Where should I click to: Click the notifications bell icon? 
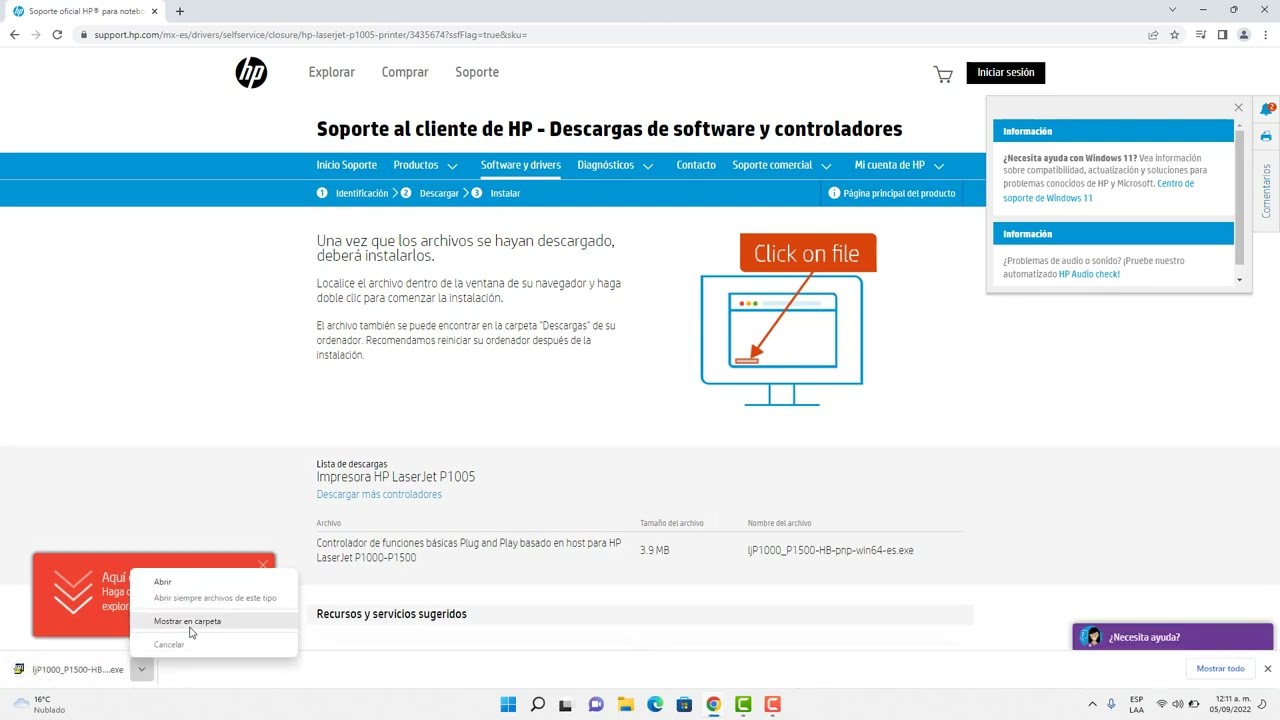tap(1267, 109)
